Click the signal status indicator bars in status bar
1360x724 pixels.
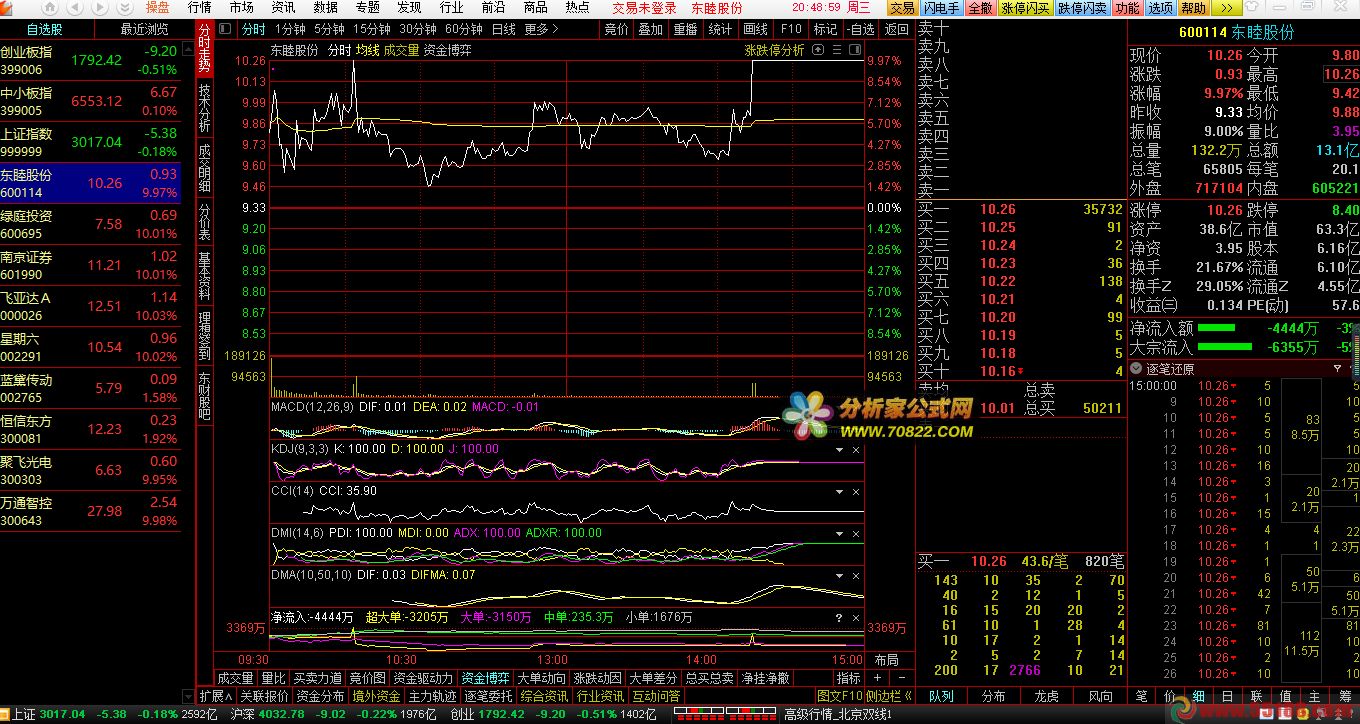pyautogui.click(x=723, y=714)
